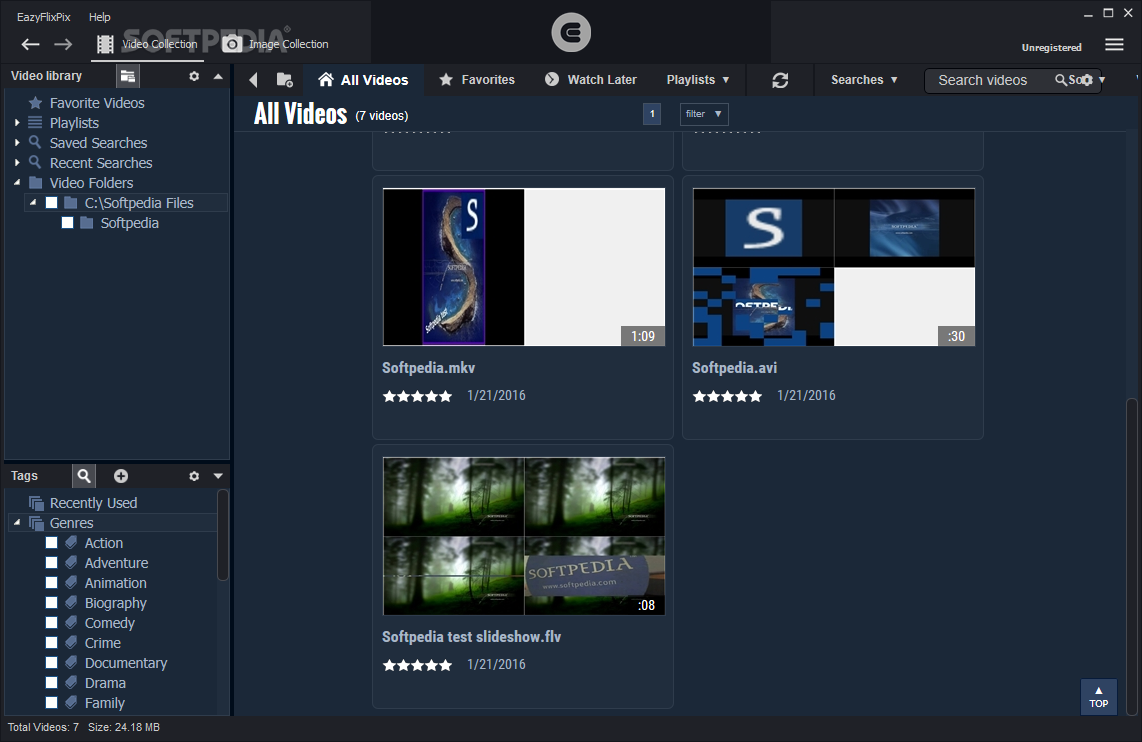1142x742 pixels.
Task: Open Favorite Videos in library
Action: click(97, 103)
